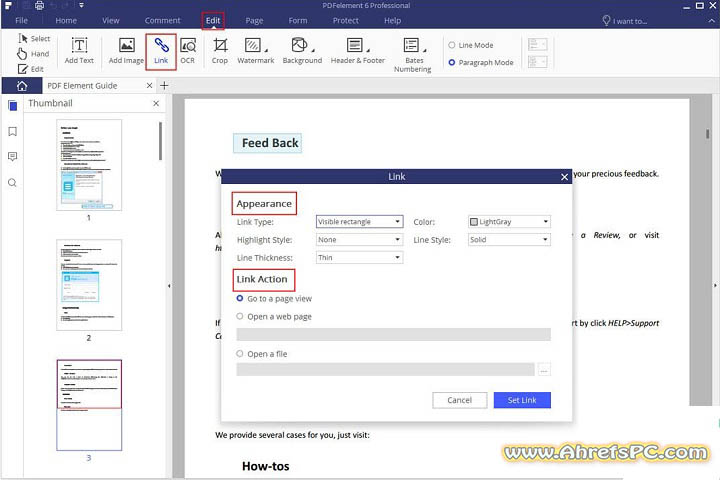Click the Cancel button
The height and width of the screenshot is (480, 720).
[460, 400]
